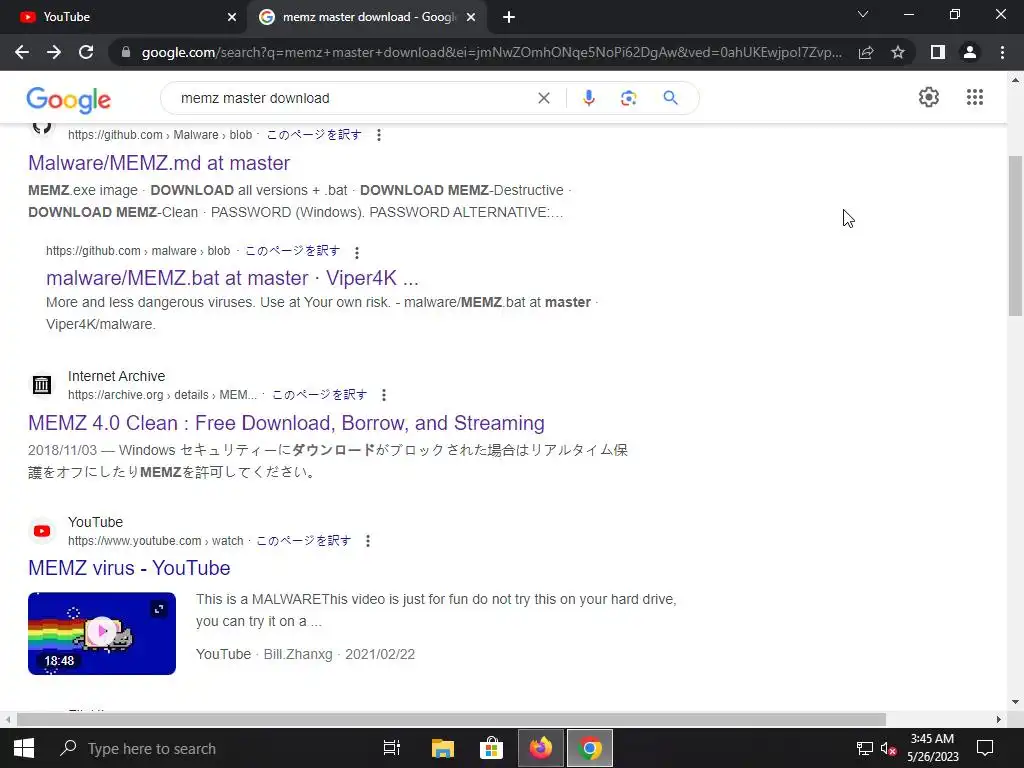The height and width of the screenshot is (768, 1024).
Task: Open options for Malware/MEMZ.md result
Action: (x=379, y=135)
